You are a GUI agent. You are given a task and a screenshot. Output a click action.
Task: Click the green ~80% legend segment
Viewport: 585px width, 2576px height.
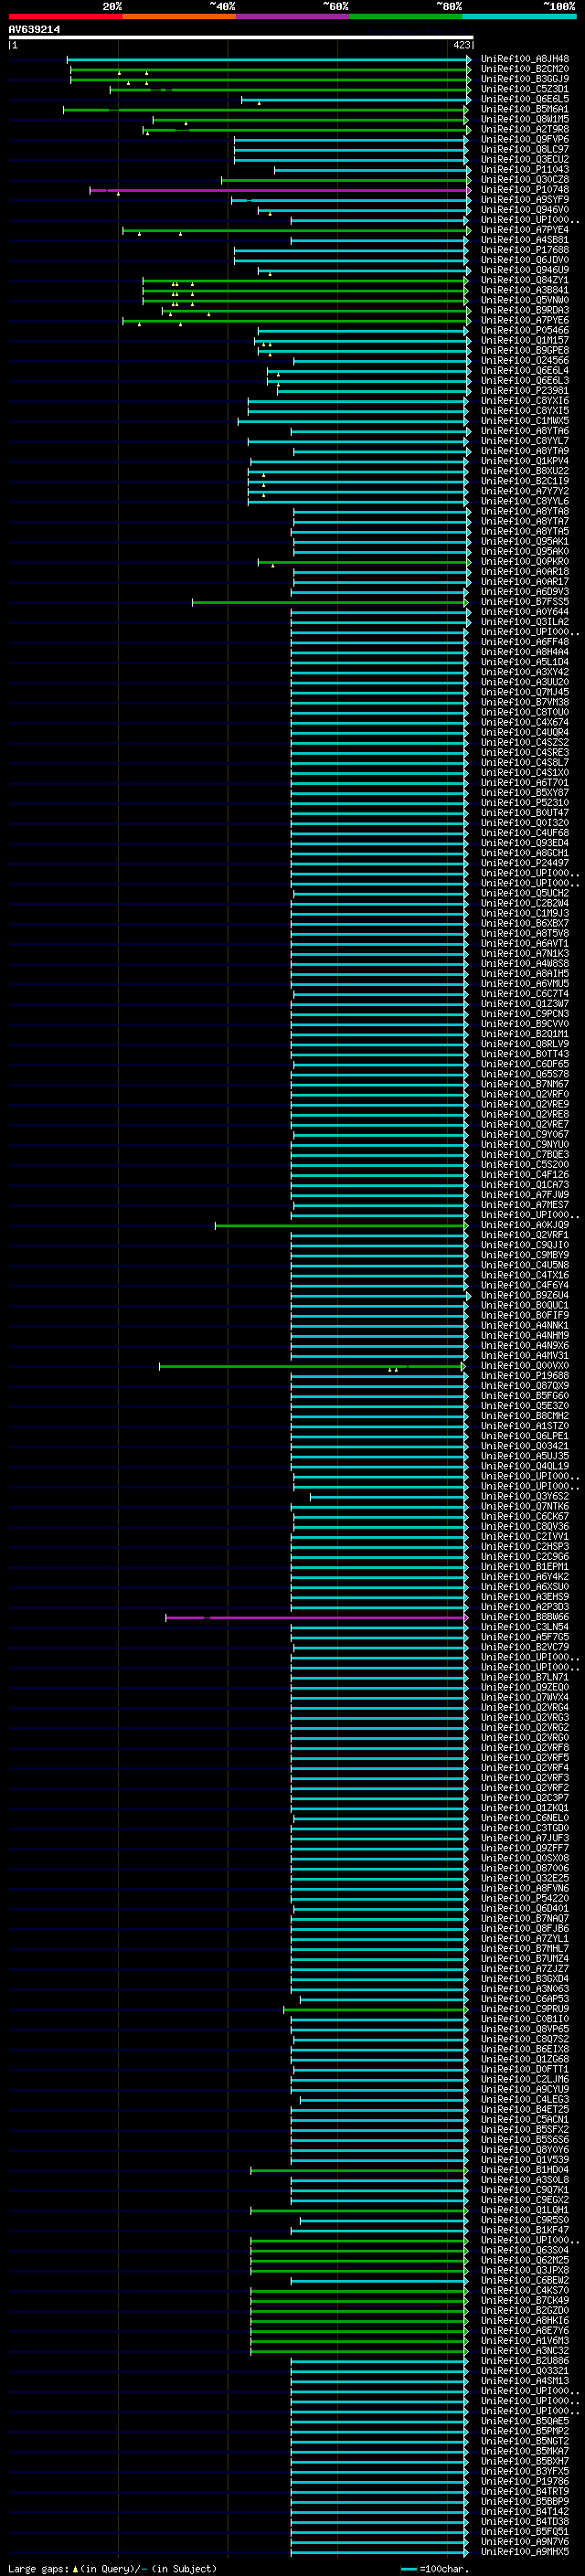coord(406,16)
